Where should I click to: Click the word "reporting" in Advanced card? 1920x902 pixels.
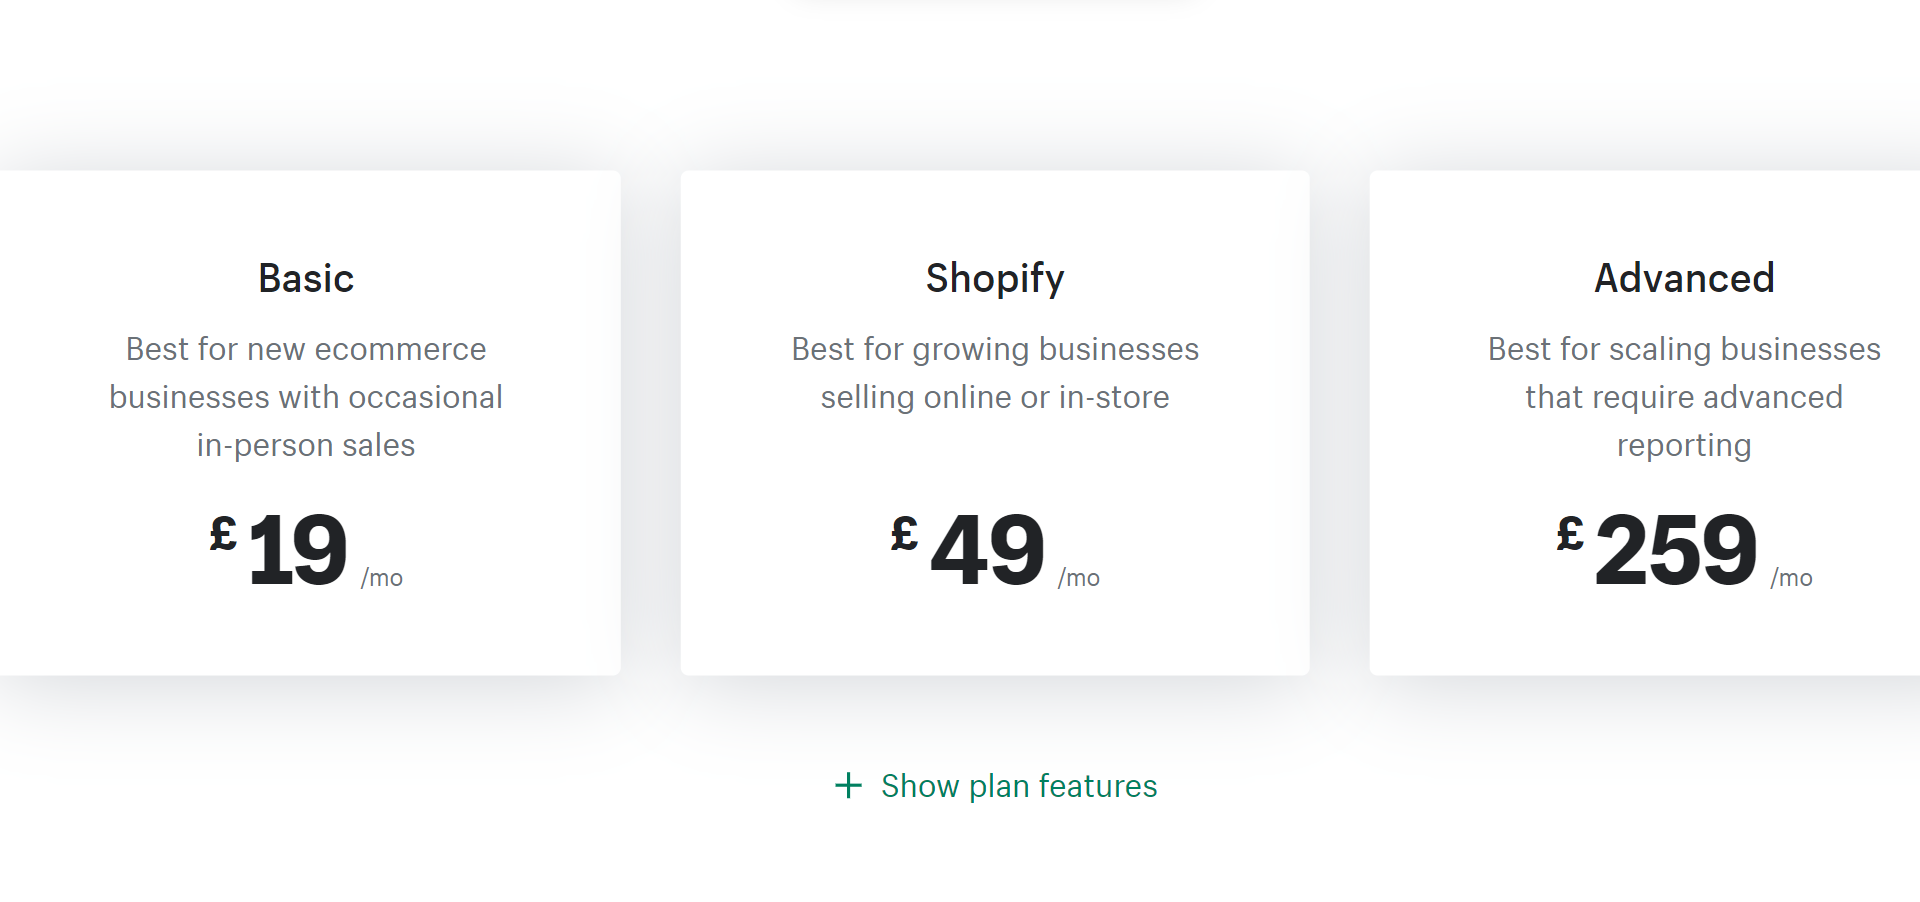(x=1684, y=445)
